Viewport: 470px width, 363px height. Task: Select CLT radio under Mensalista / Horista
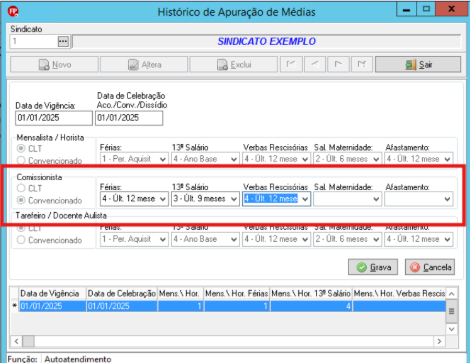click(21, 148)
